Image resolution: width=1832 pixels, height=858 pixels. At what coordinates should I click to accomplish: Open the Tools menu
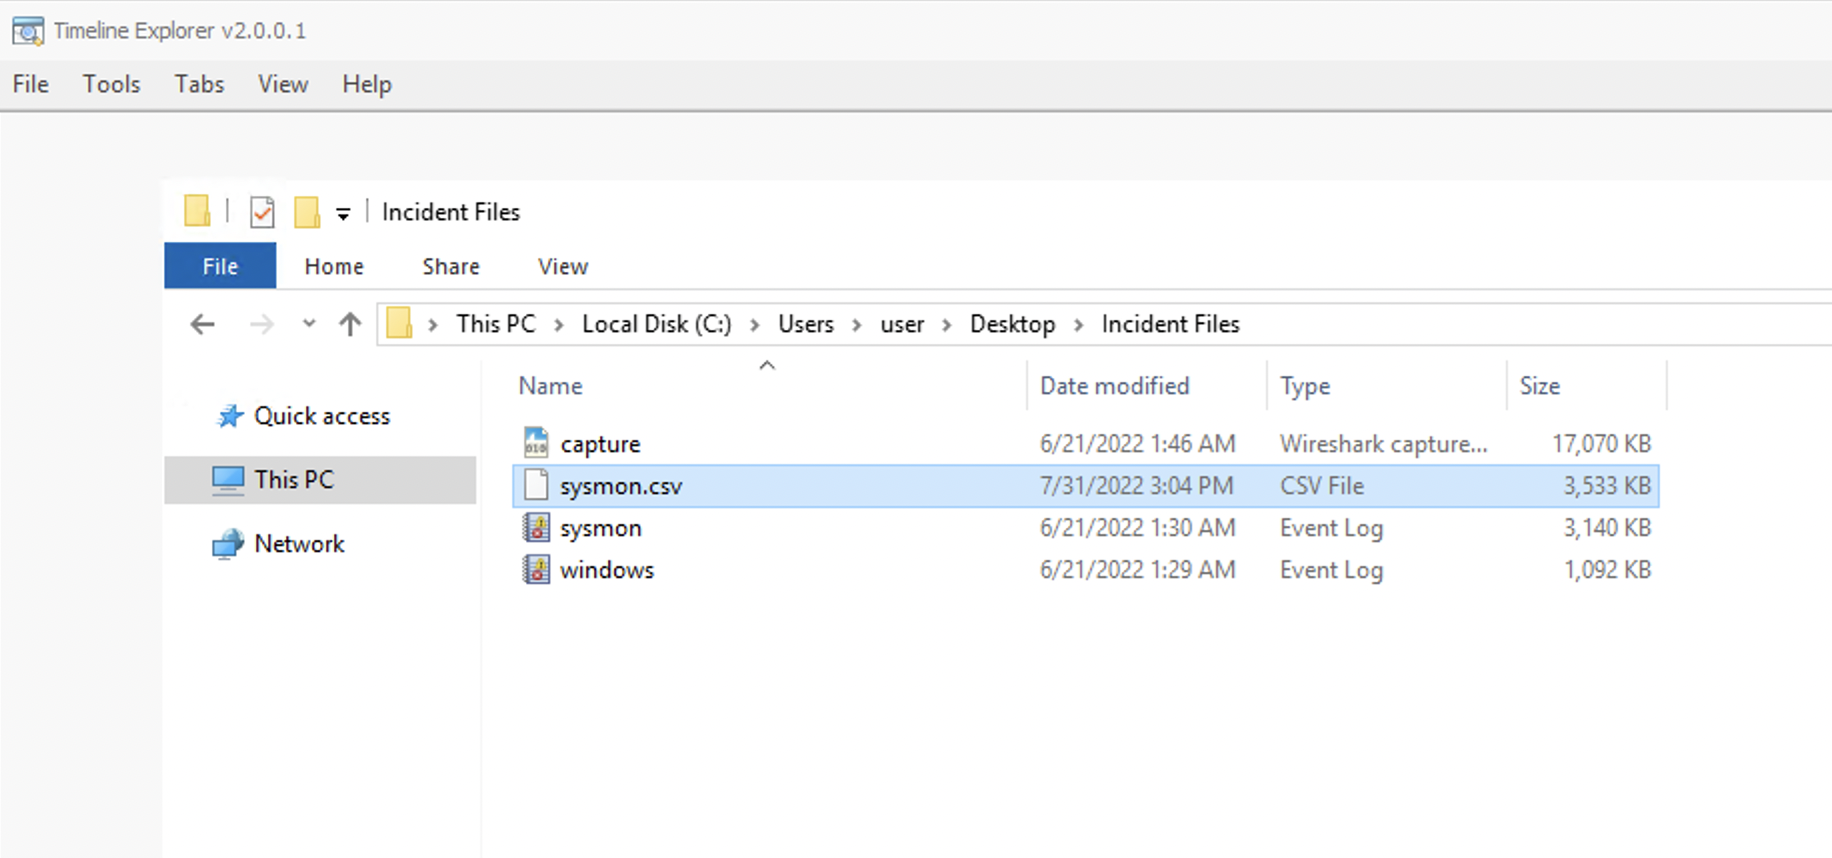tap(111, 84)
